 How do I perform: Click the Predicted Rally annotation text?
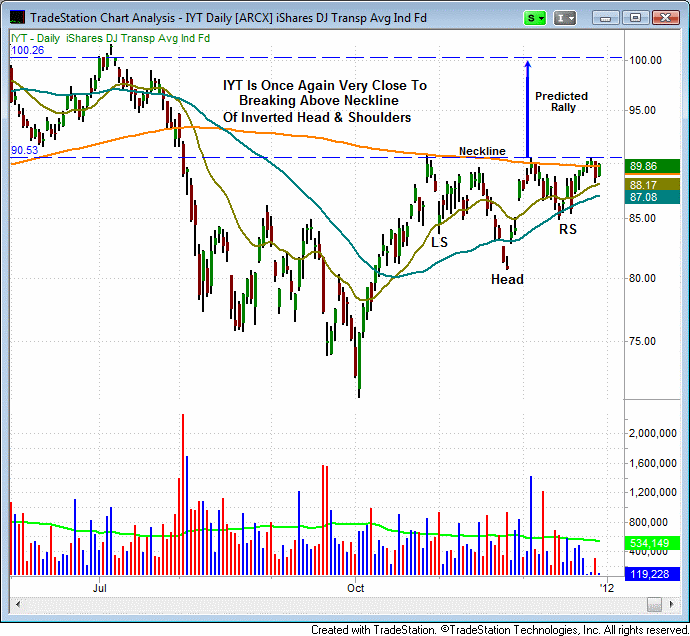coord(562,102)
